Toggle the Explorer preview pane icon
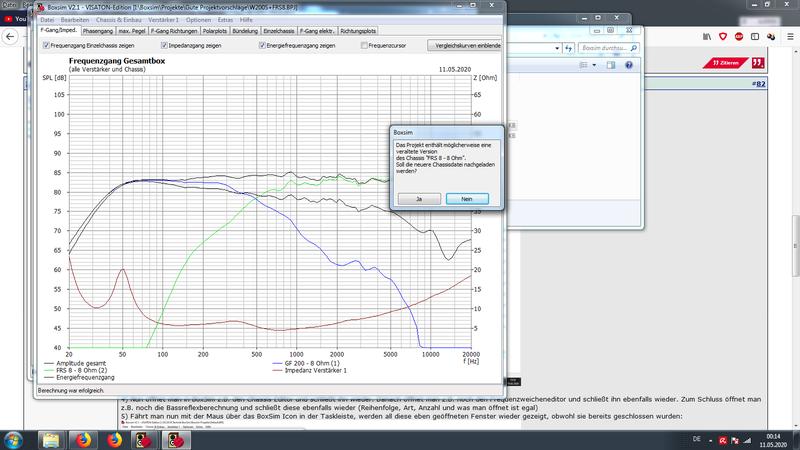 [x=612, y=65]
